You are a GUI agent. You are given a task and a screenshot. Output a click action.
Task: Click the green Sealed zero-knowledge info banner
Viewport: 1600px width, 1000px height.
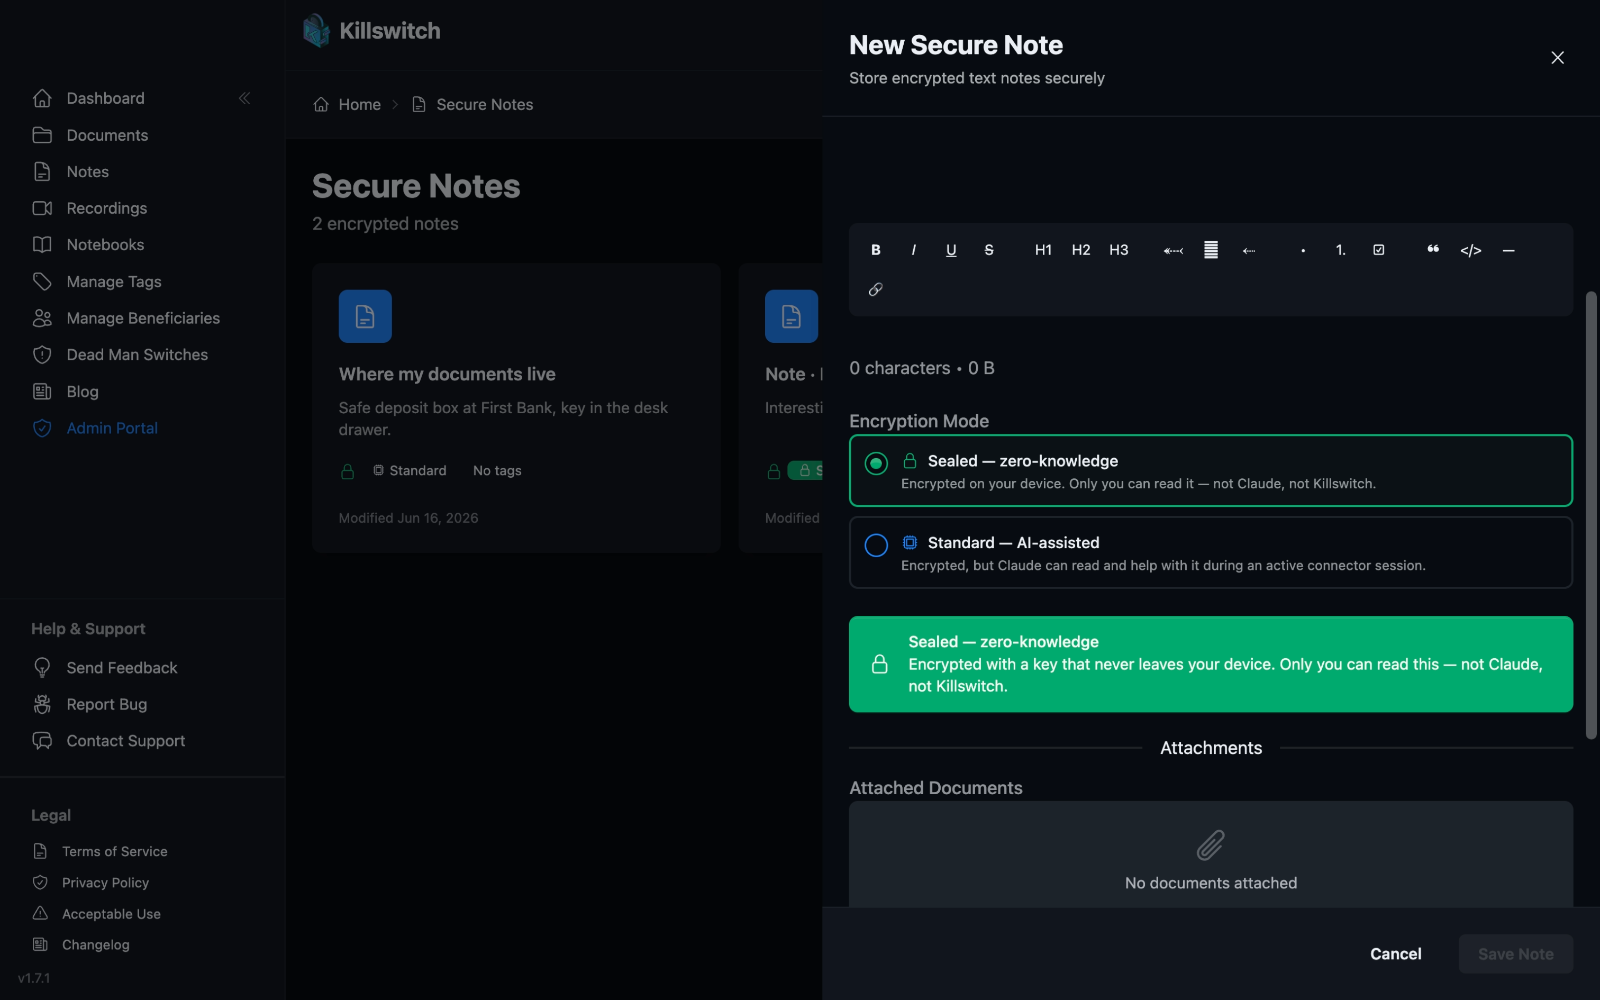[1210, 664]
